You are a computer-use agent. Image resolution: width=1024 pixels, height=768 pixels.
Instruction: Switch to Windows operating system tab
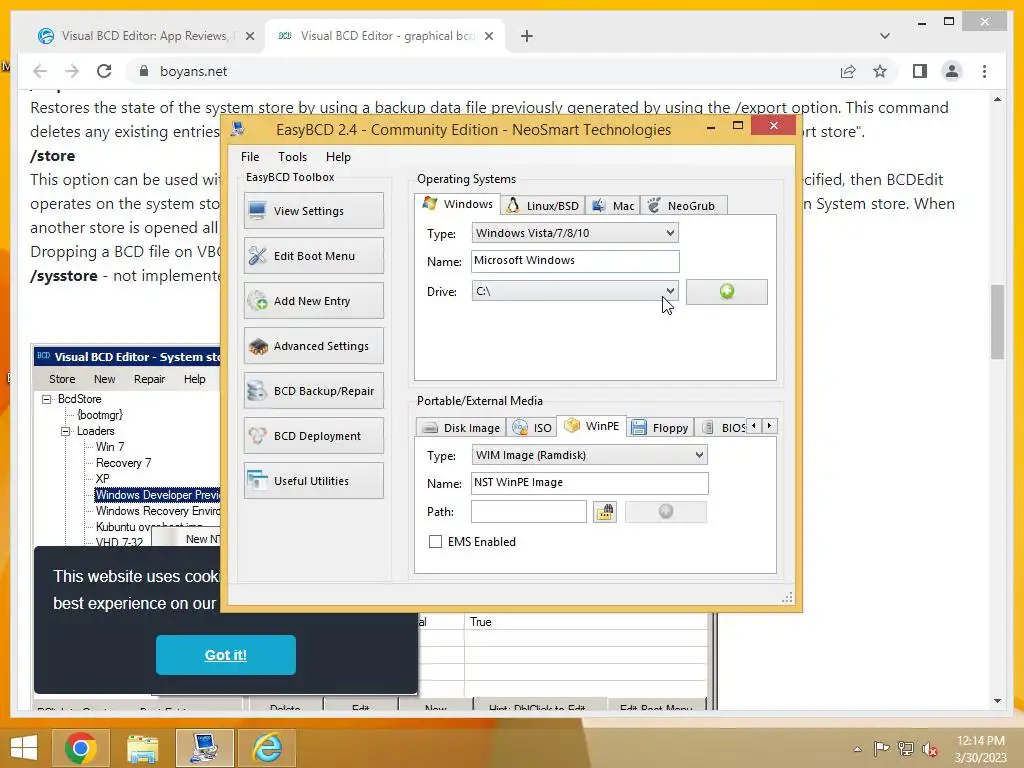coord(457,204)
